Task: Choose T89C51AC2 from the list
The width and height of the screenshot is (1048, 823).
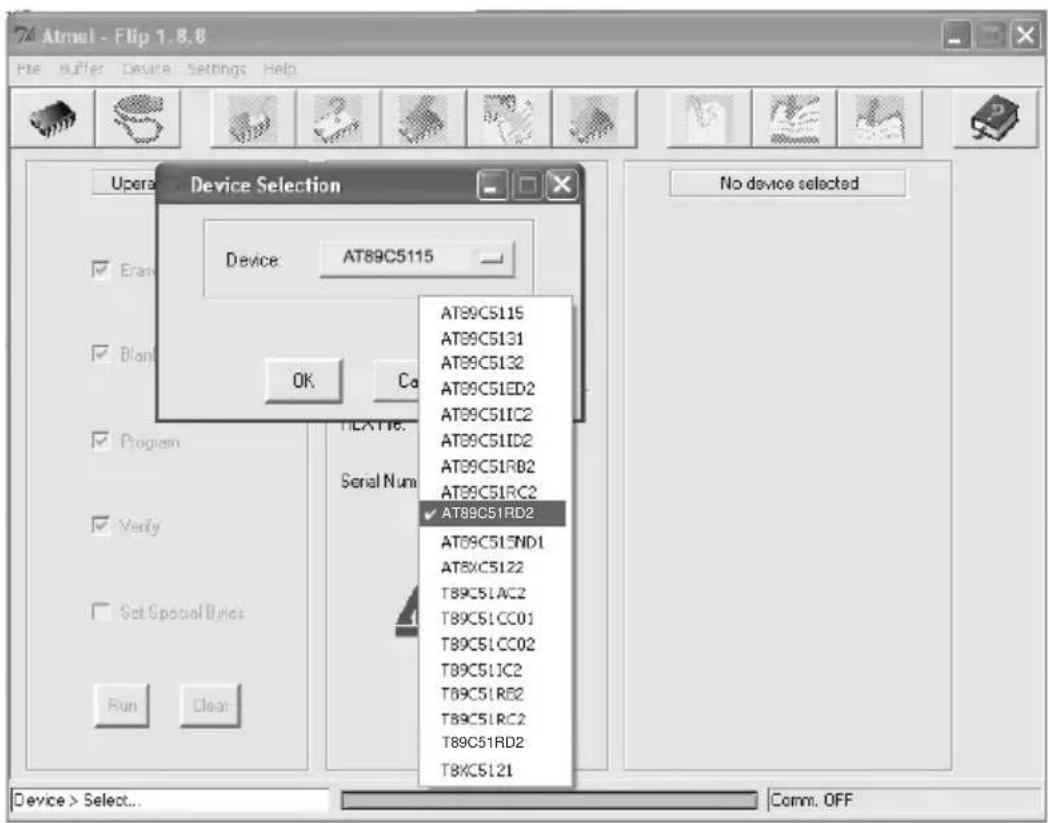Action: (495, 593)
